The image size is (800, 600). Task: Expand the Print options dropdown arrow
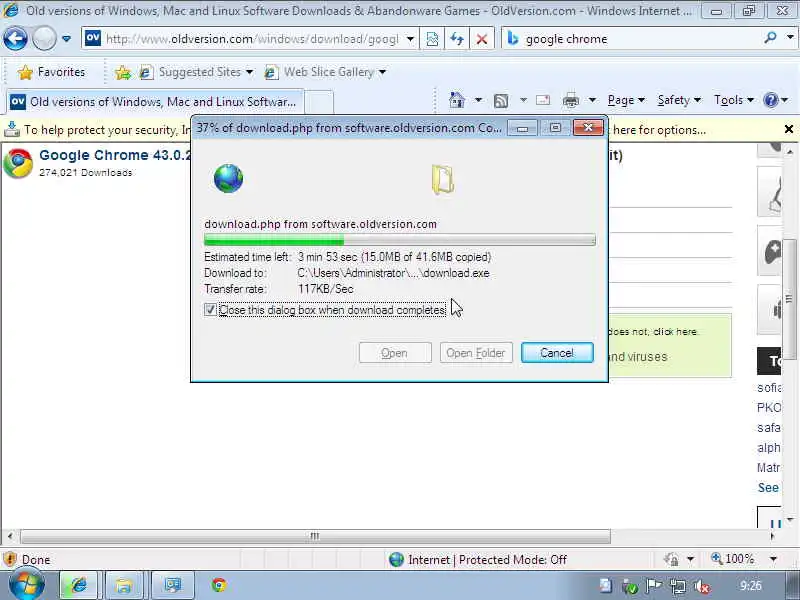pos(592,100)
